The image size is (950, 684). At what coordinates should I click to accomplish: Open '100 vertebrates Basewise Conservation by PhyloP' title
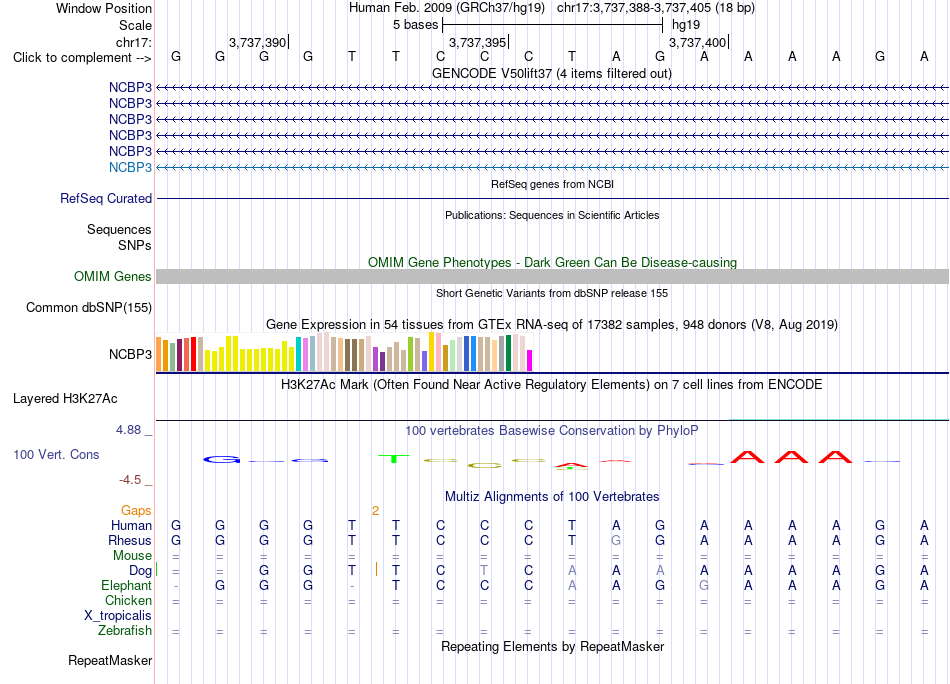tap(552, 431)
